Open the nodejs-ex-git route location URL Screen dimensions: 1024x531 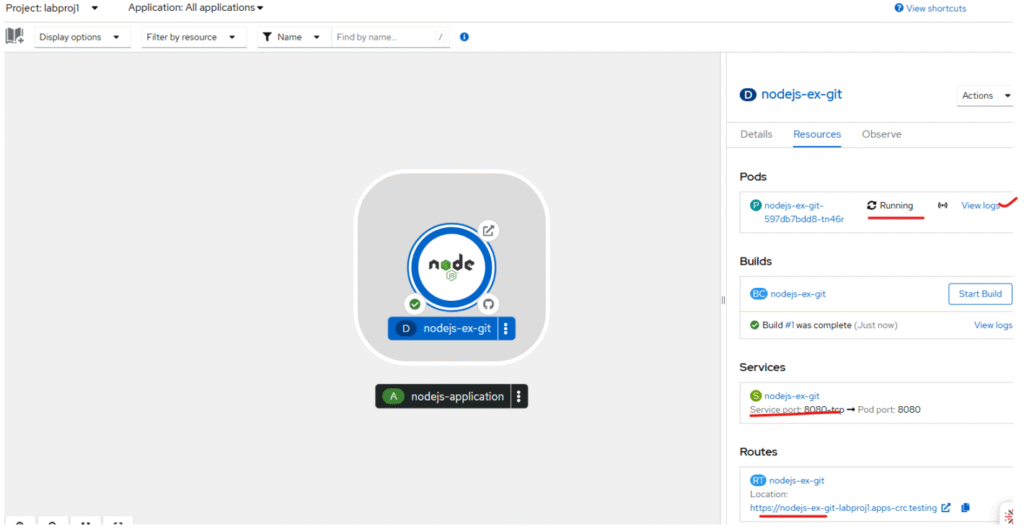pyautogui.click(x=843, y=508)
